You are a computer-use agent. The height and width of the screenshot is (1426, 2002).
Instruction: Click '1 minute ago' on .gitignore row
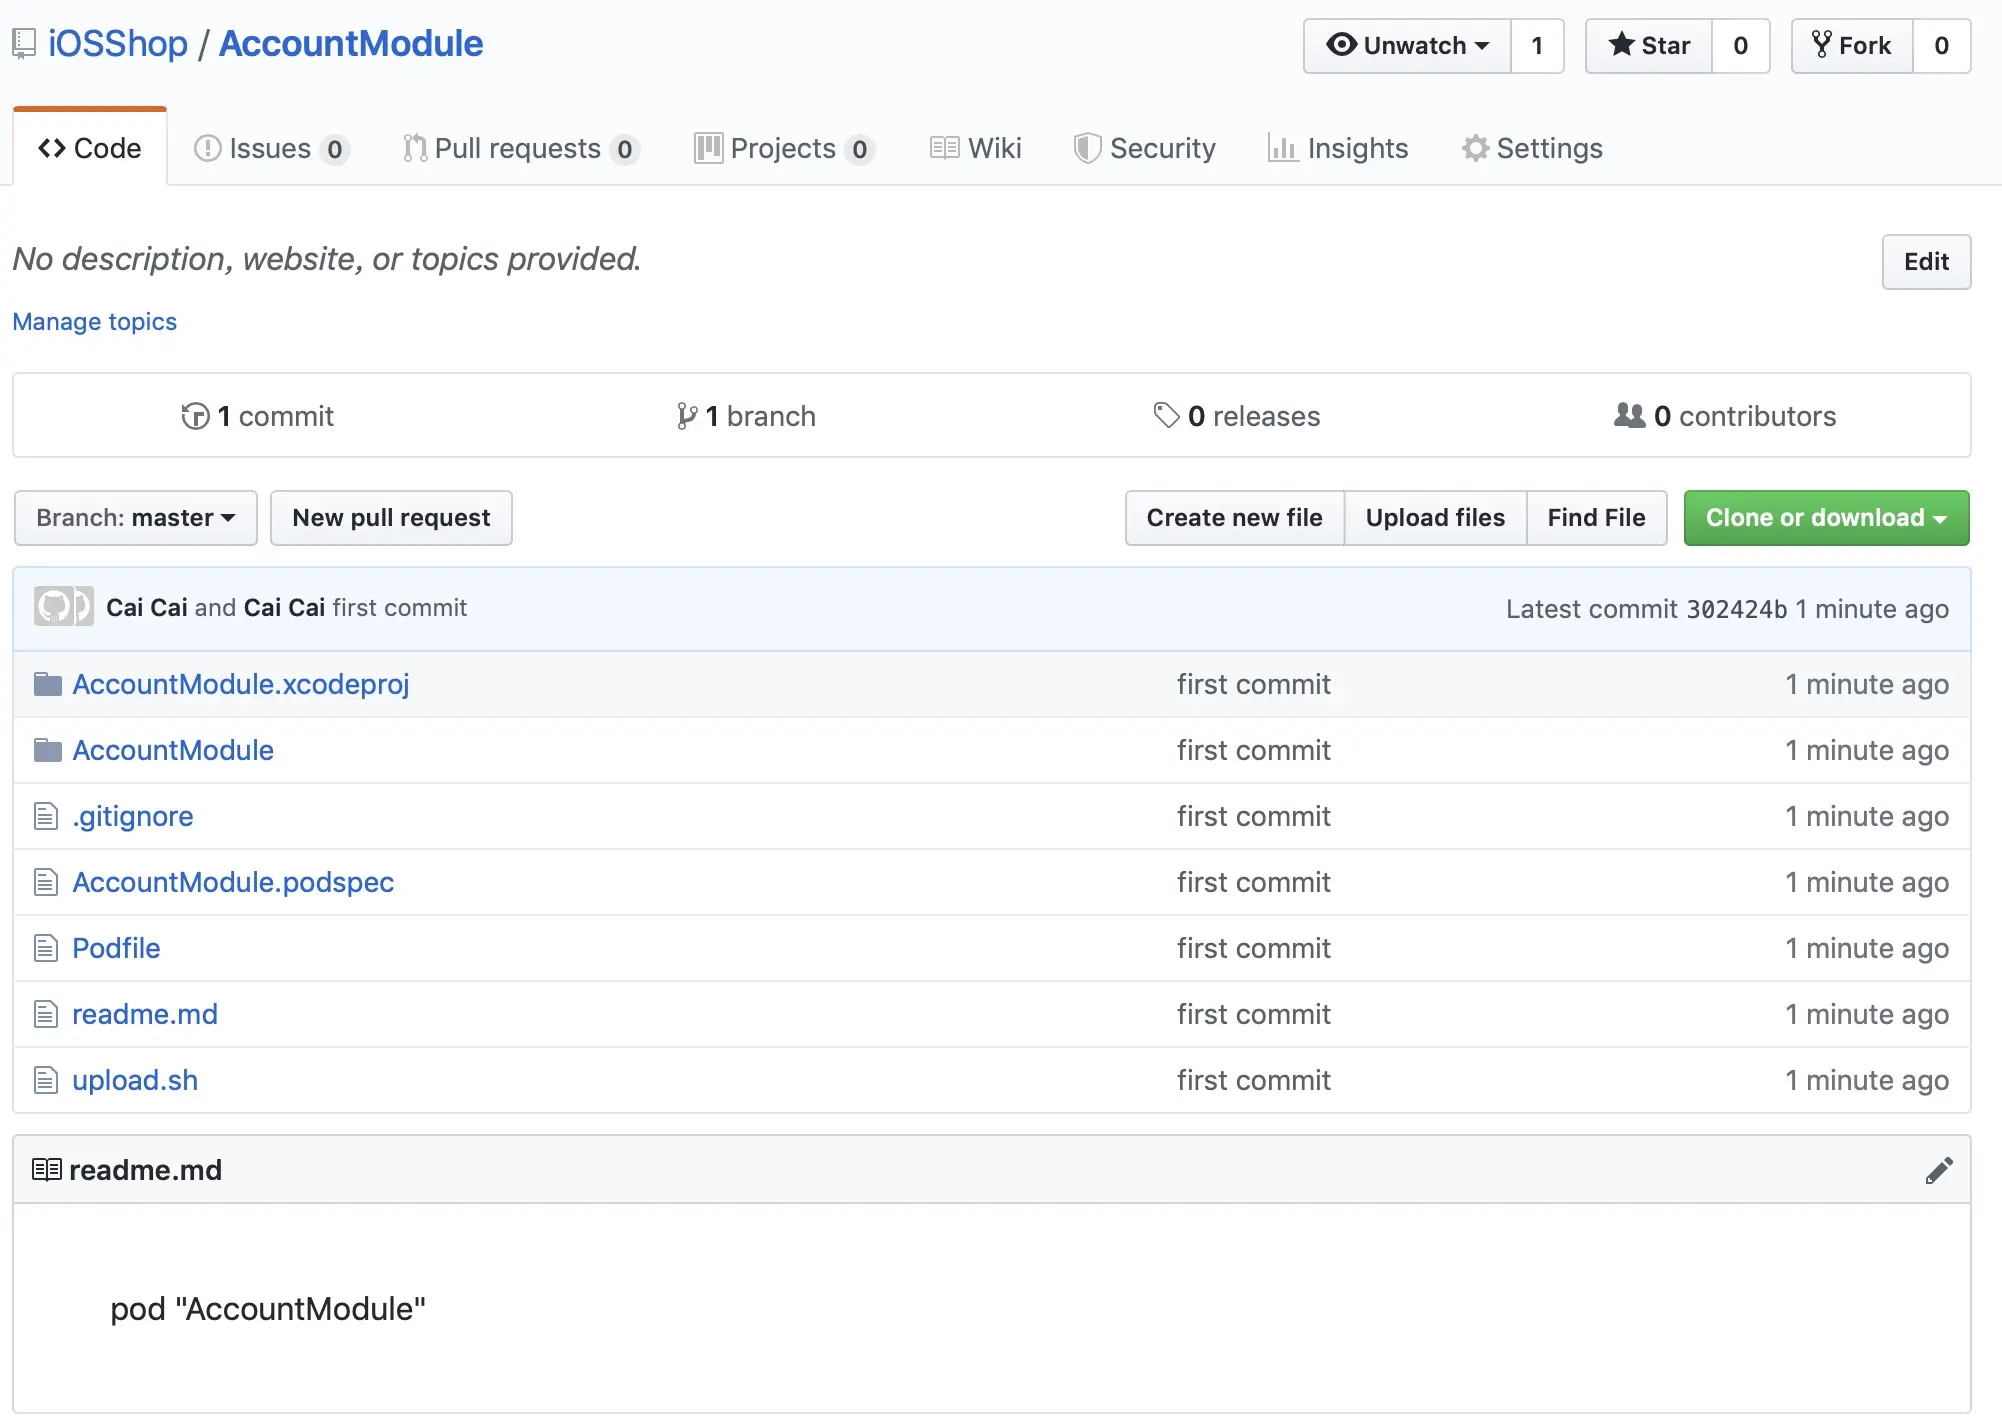[1867, 816]
